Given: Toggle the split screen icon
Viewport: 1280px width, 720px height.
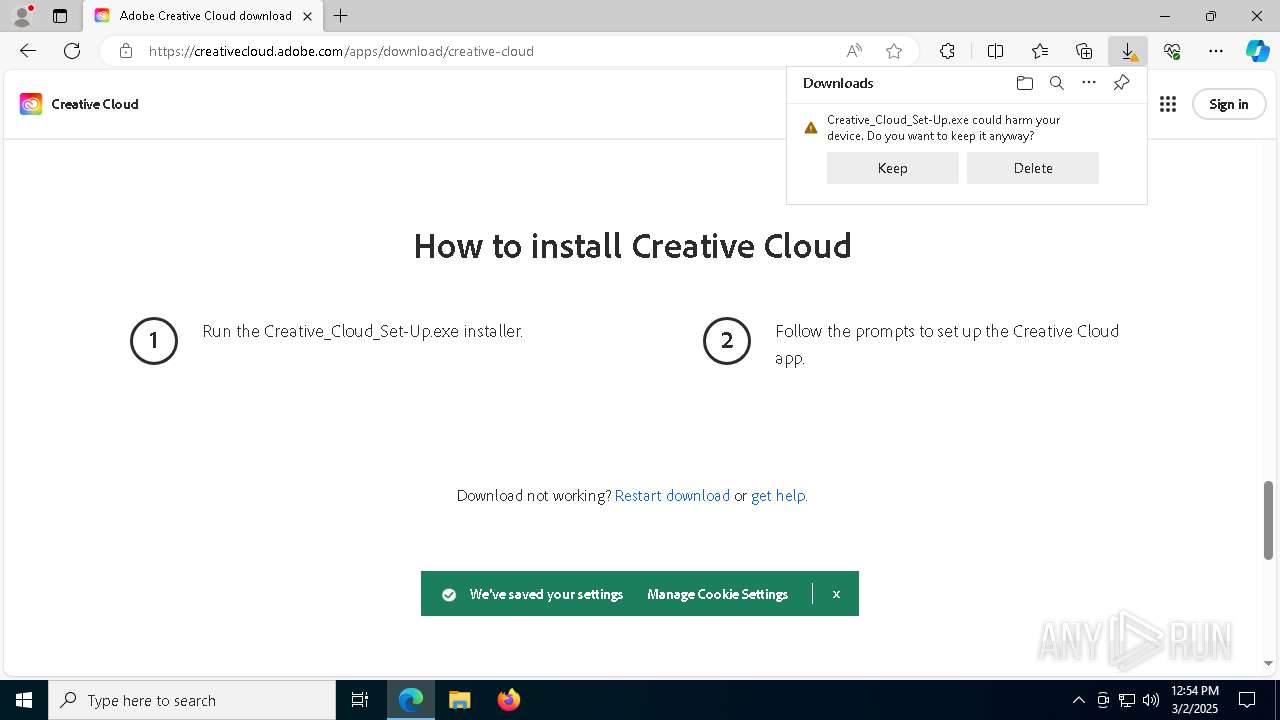Looking at the screenshot, I should [x=995, y=51].
